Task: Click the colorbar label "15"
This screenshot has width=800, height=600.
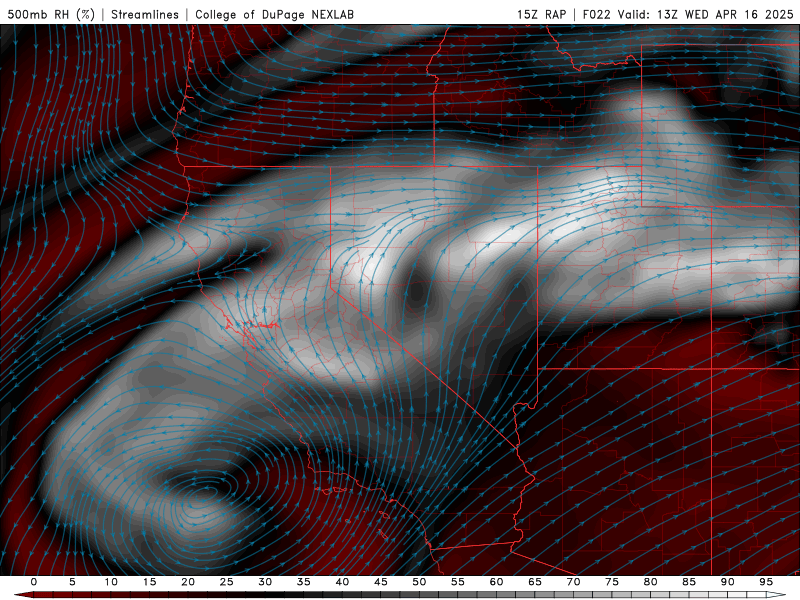Action: point(149,582)
